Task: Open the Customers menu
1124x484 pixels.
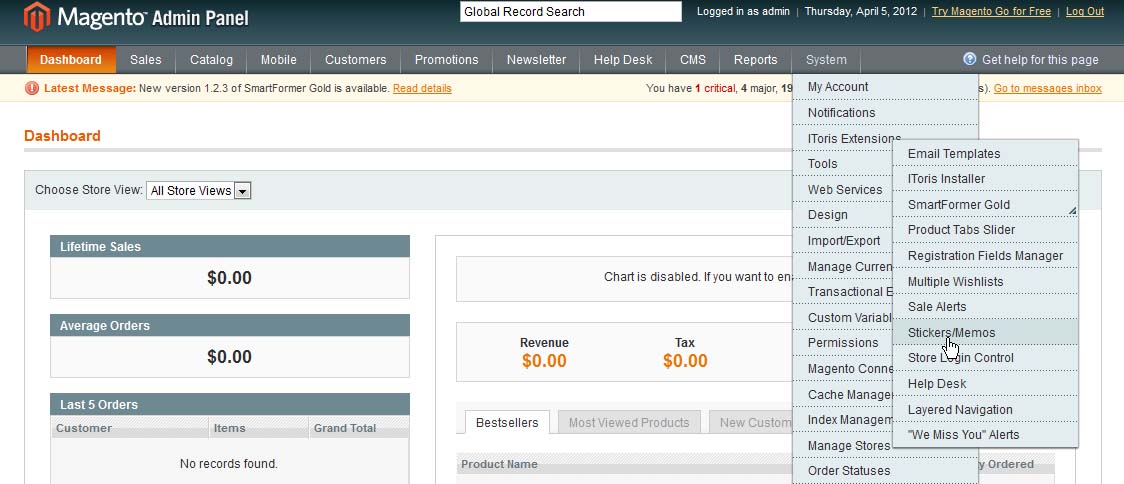Action: coord(356,60)
